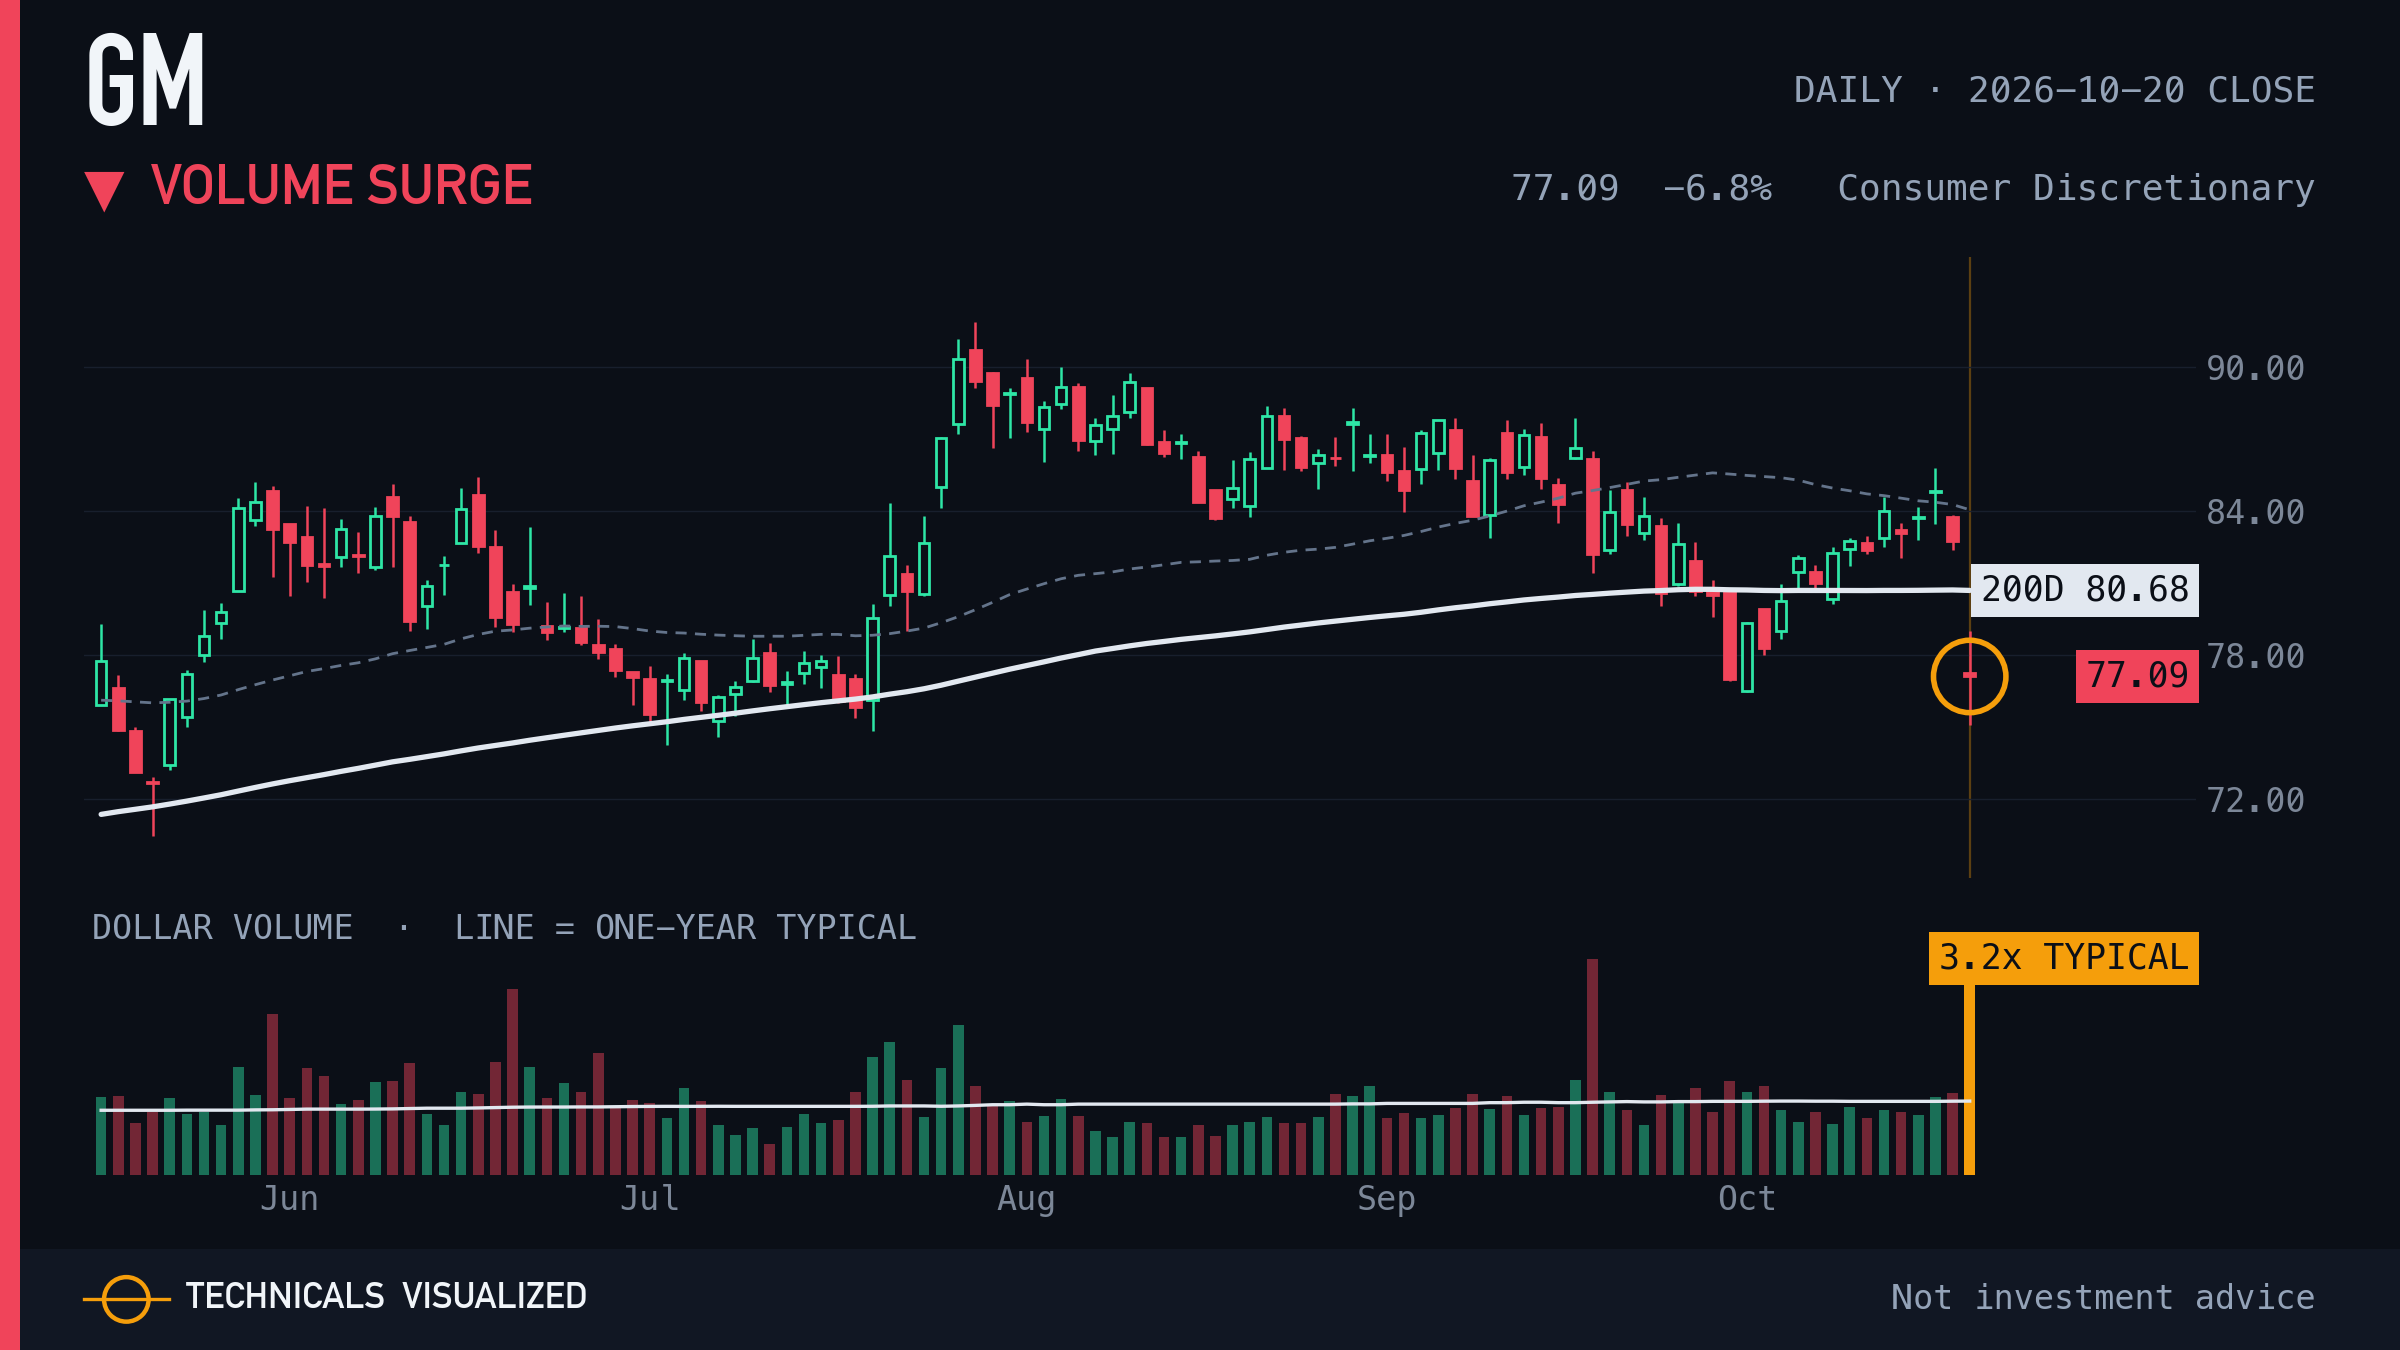The image size is (2400, 1350).
Task: Click the Consumer Discretionary sector label
Action: pos(2076,188)
